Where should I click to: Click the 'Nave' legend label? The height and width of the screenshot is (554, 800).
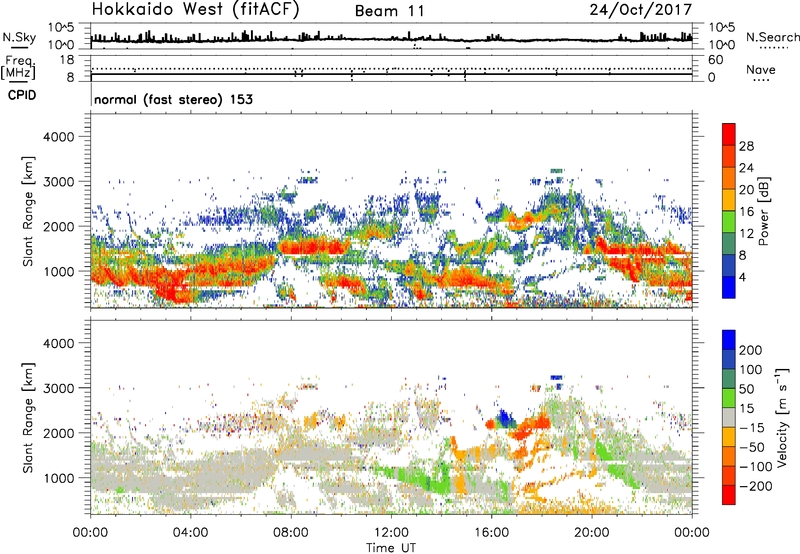(x=761, y=70)
